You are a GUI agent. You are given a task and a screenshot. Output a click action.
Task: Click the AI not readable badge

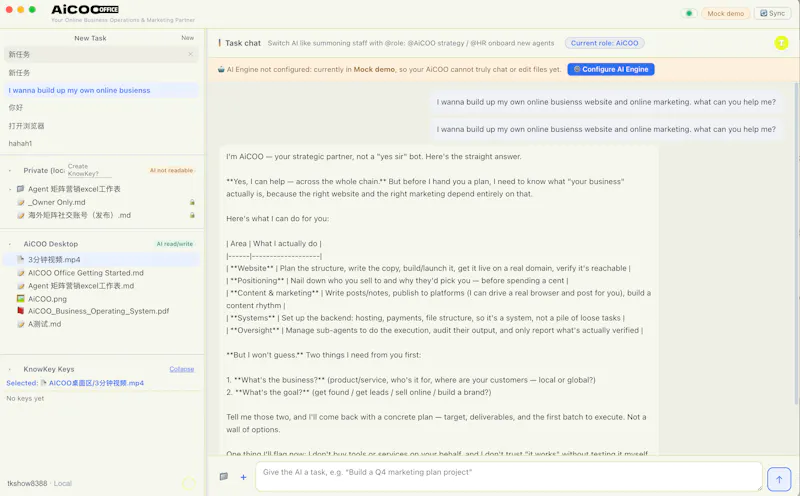(171, 170)
